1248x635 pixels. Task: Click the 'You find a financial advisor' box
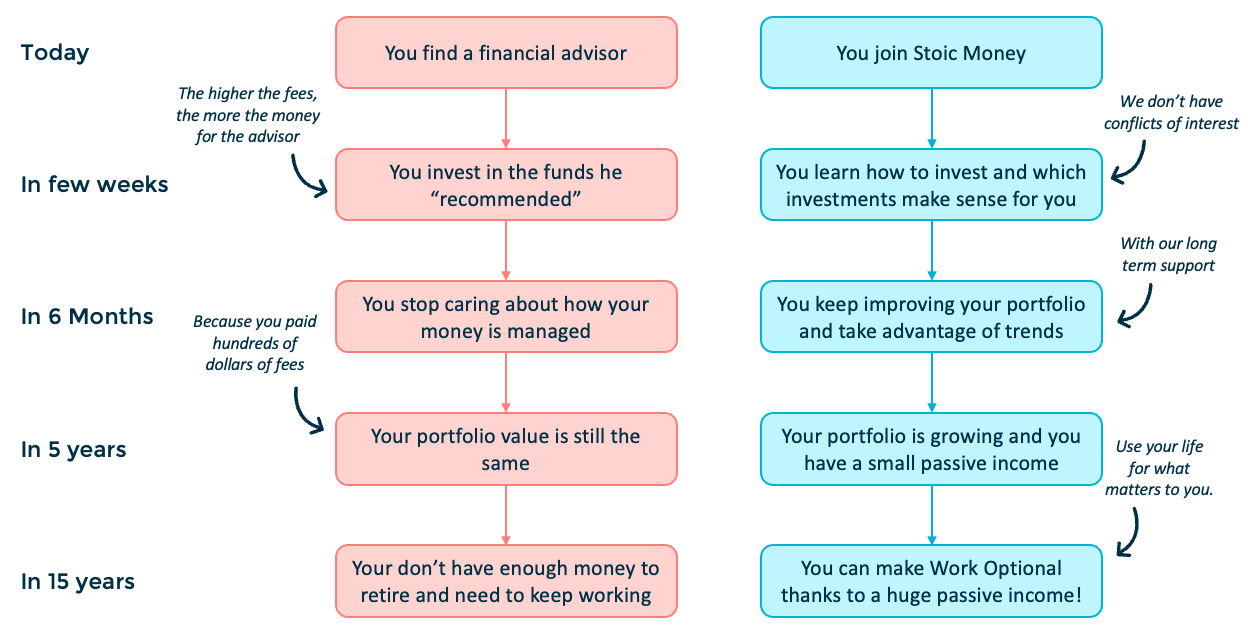point(505,53)
